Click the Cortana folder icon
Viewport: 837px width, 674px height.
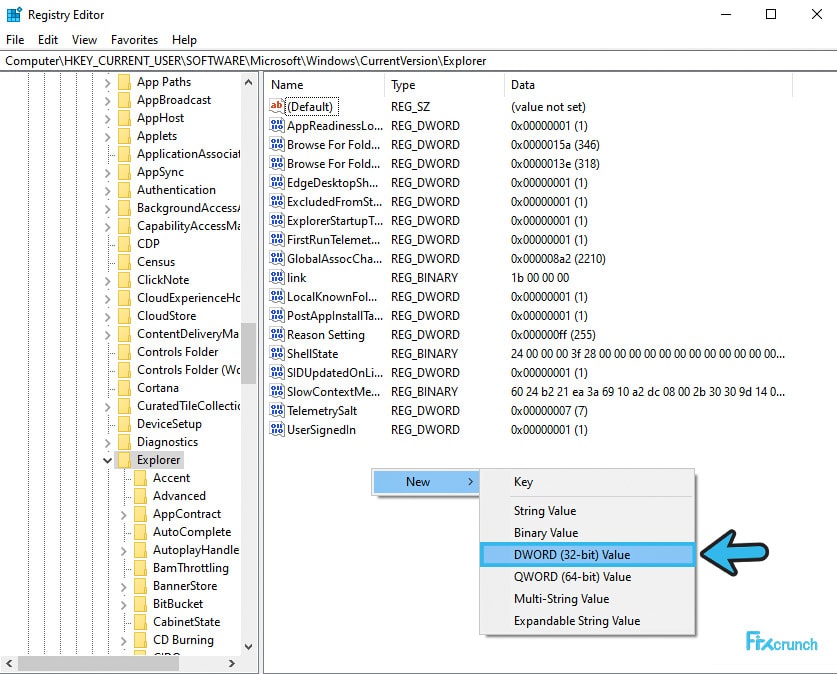[x=124, y=387]
